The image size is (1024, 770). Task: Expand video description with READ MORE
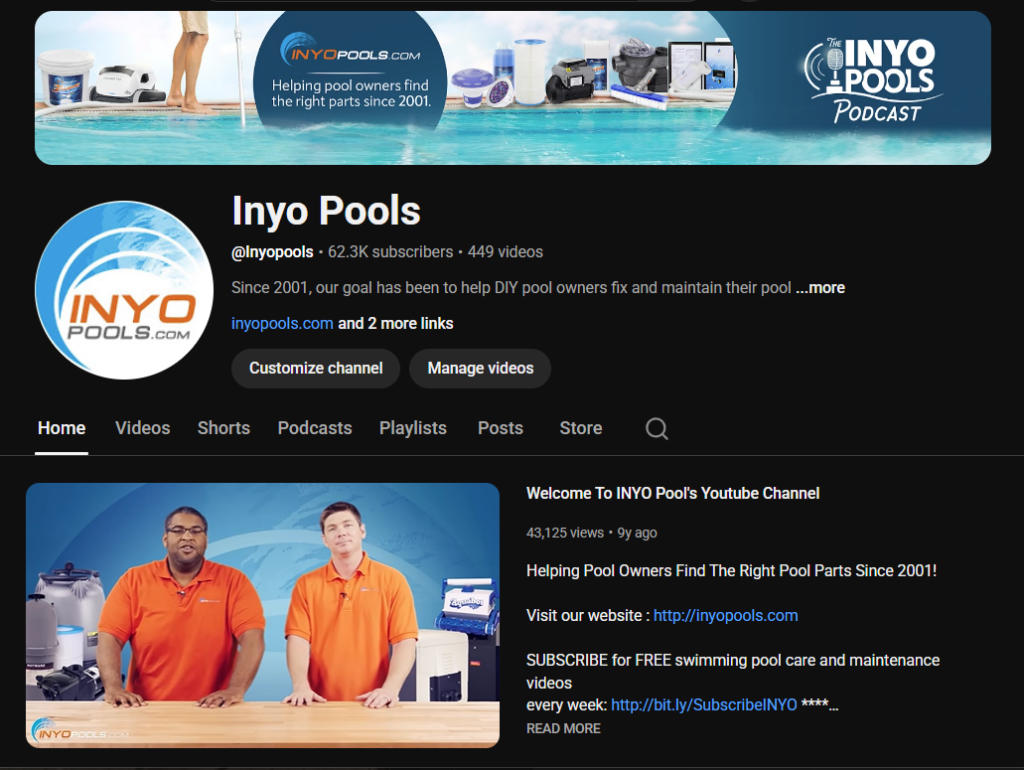(564, 728)
